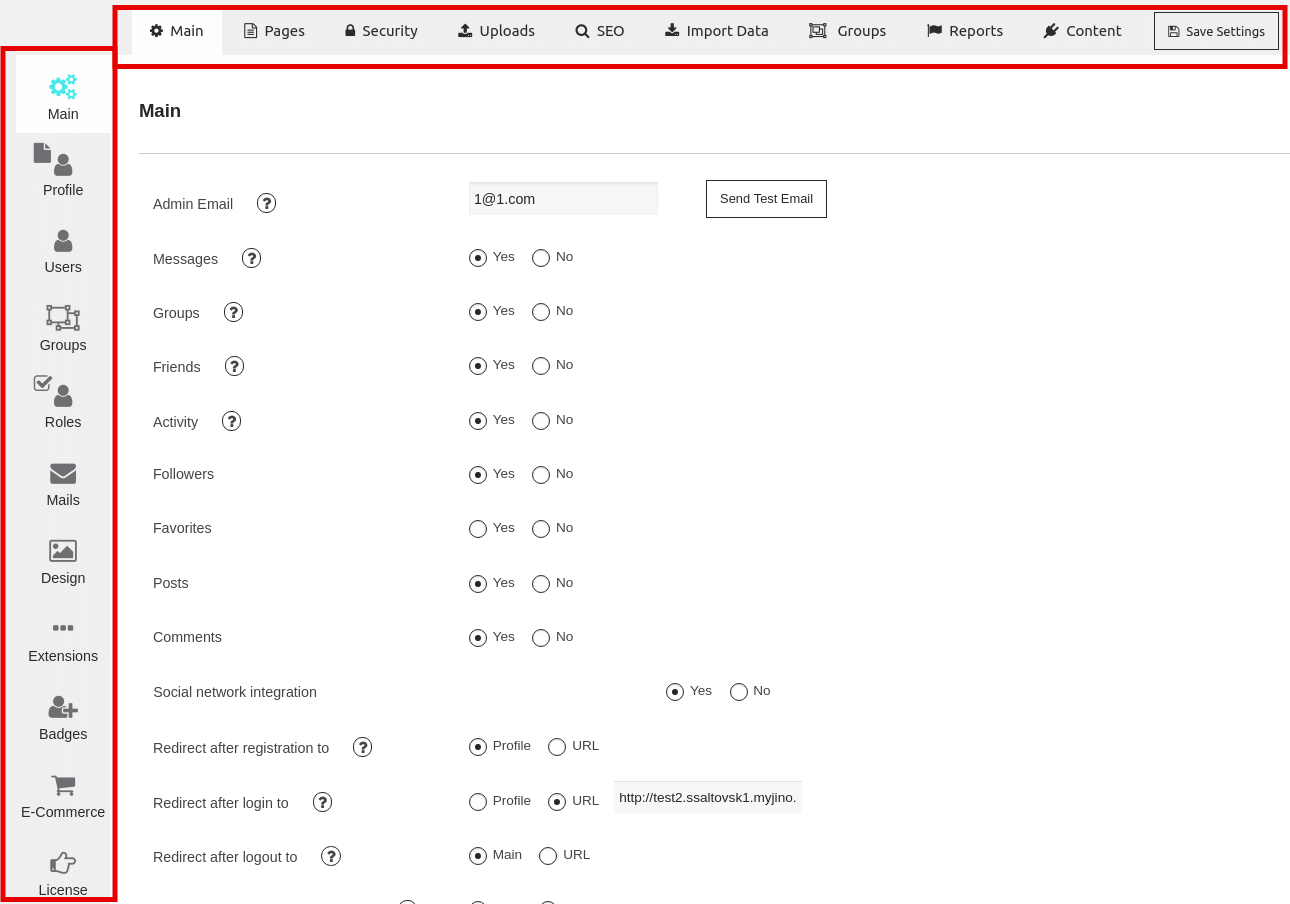Disable Messages by selecting No

540,258
